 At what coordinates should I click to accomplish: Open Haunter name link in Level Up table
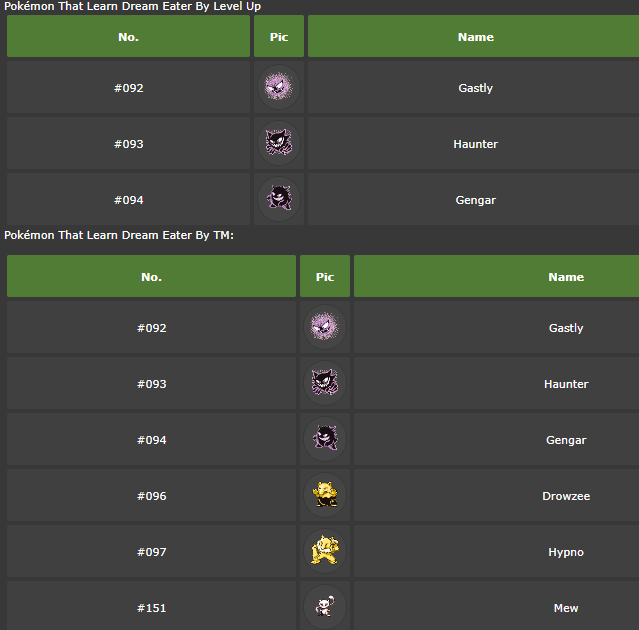click(476, 144)
